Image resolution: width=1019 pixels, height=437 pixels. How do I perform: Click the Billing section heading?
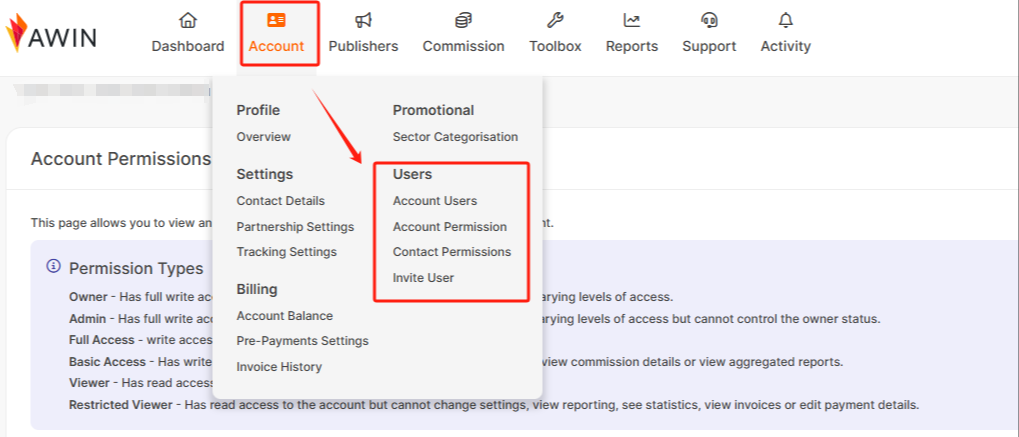point(257,289)
